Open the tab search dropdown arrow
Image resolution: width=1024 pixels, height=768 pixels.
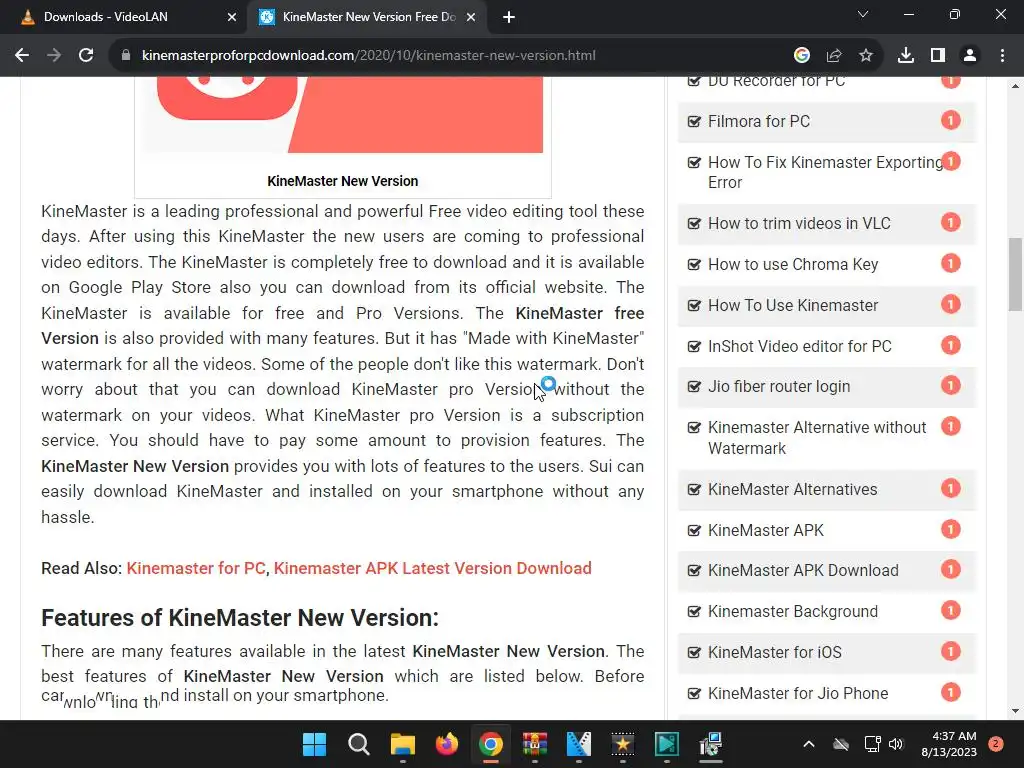point(863,14)
